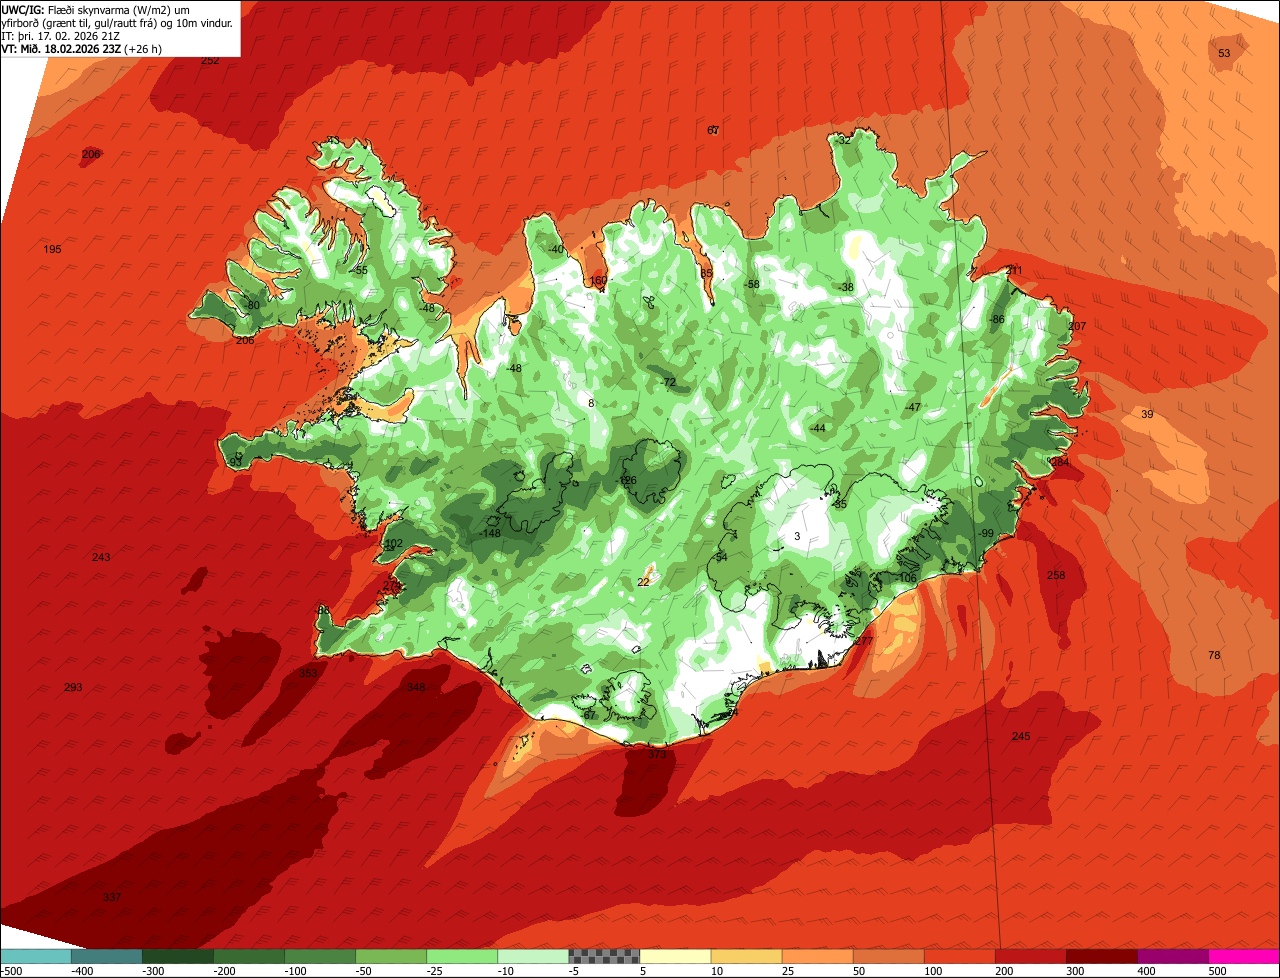Select the '258' value off the east coast

coord(1056,575)
